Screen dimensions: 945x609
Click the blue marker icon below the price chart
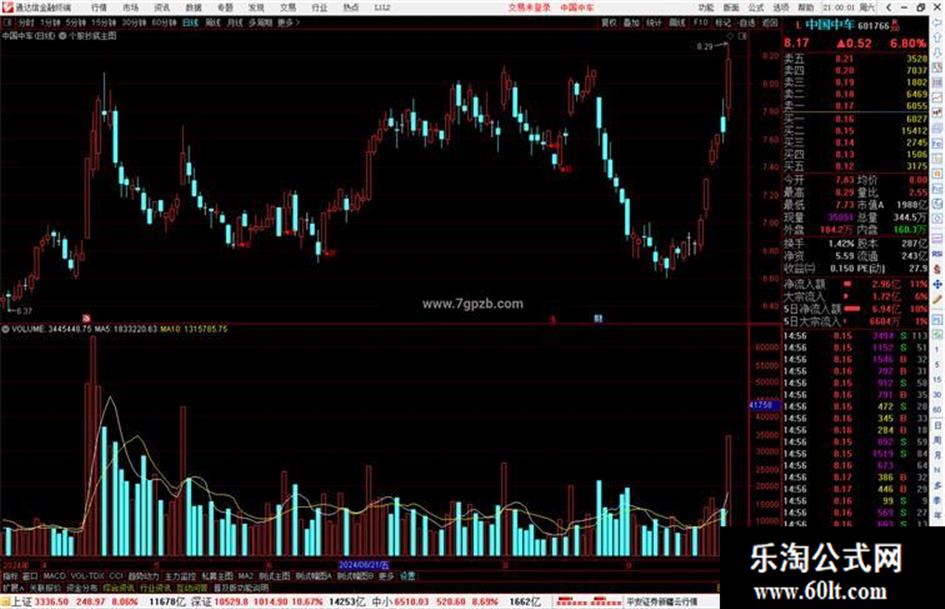(x=598, y=318)
